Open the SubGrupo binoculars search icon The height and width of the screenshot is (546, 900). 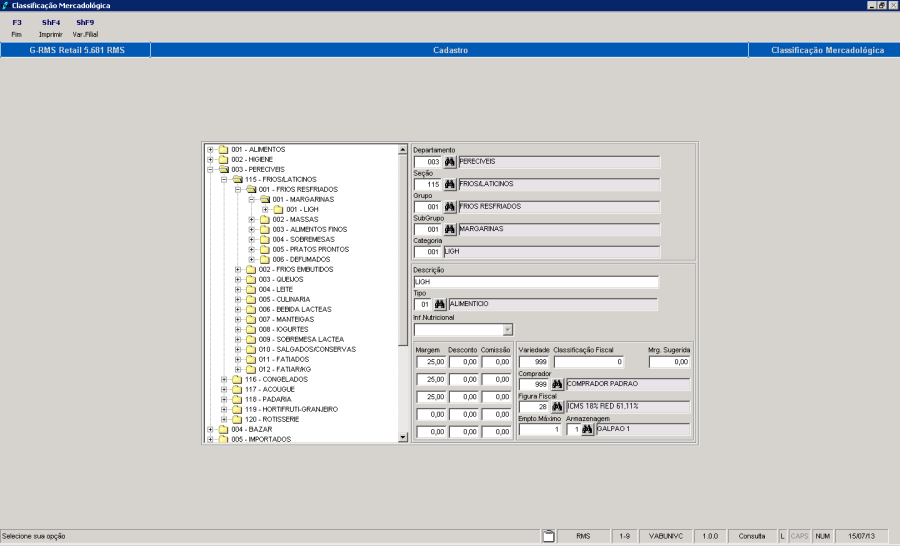pos(449,229)
